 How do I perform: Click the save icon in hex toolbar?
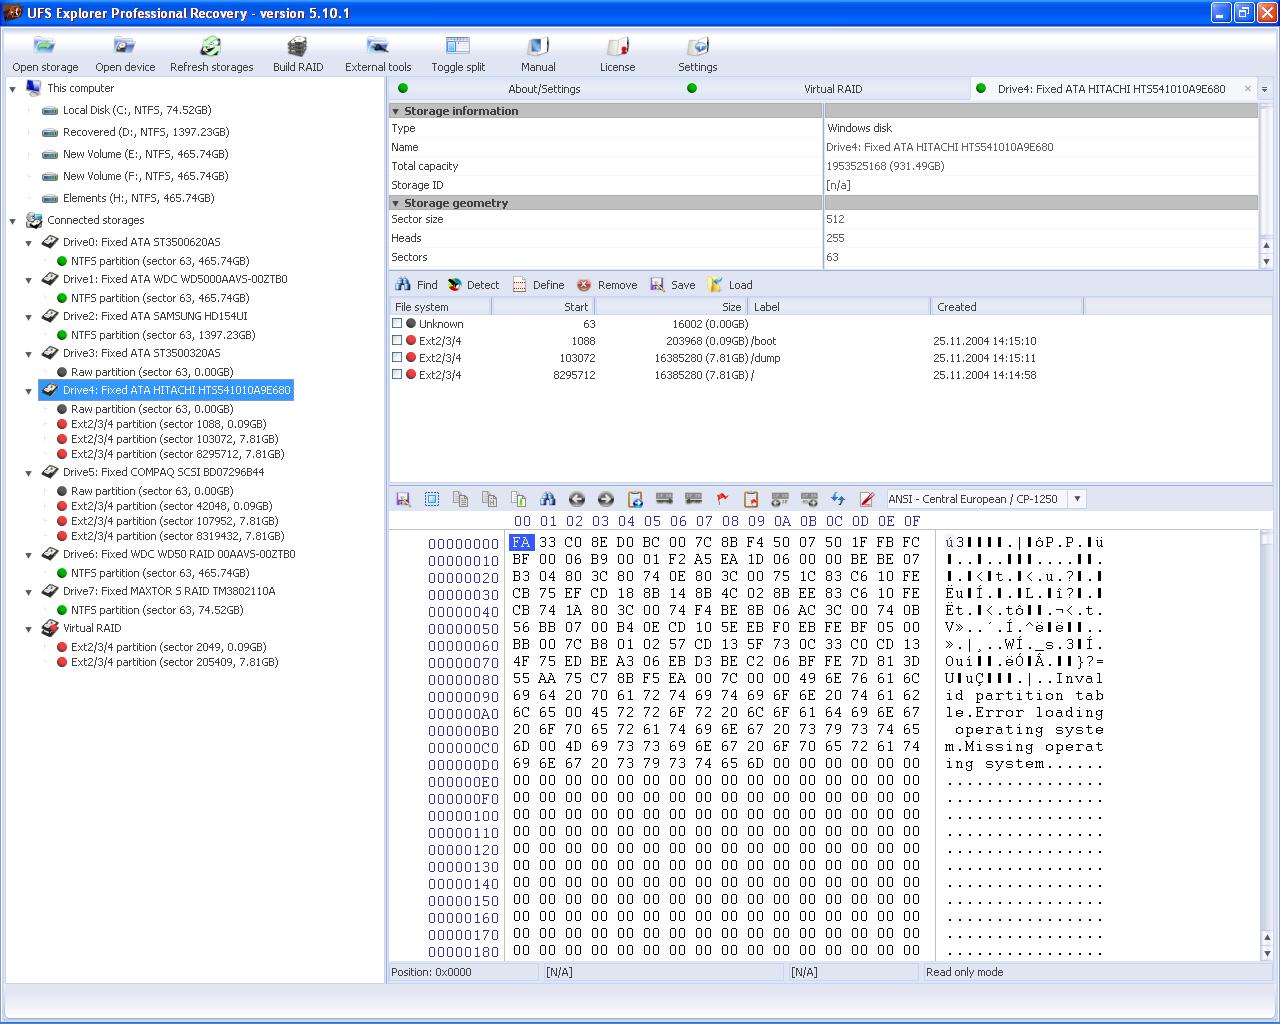(403, 499)
